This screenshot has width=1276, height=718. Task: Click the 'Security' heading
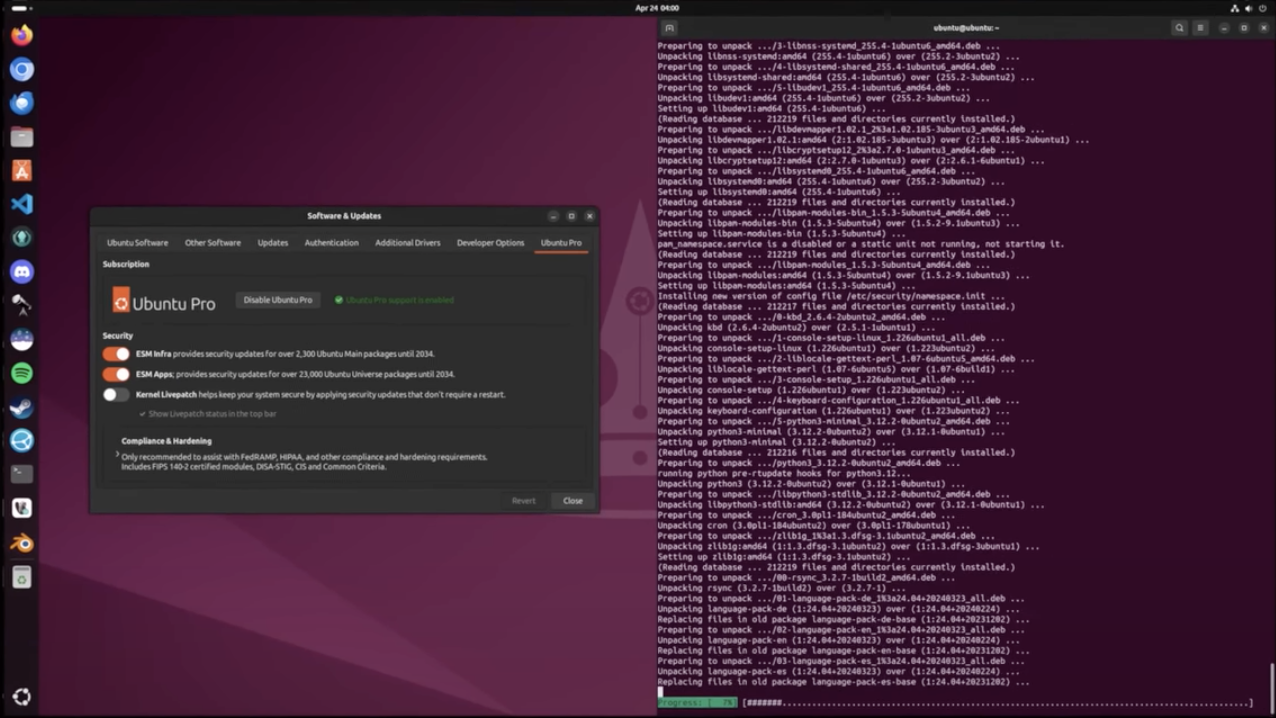(118, 336)
